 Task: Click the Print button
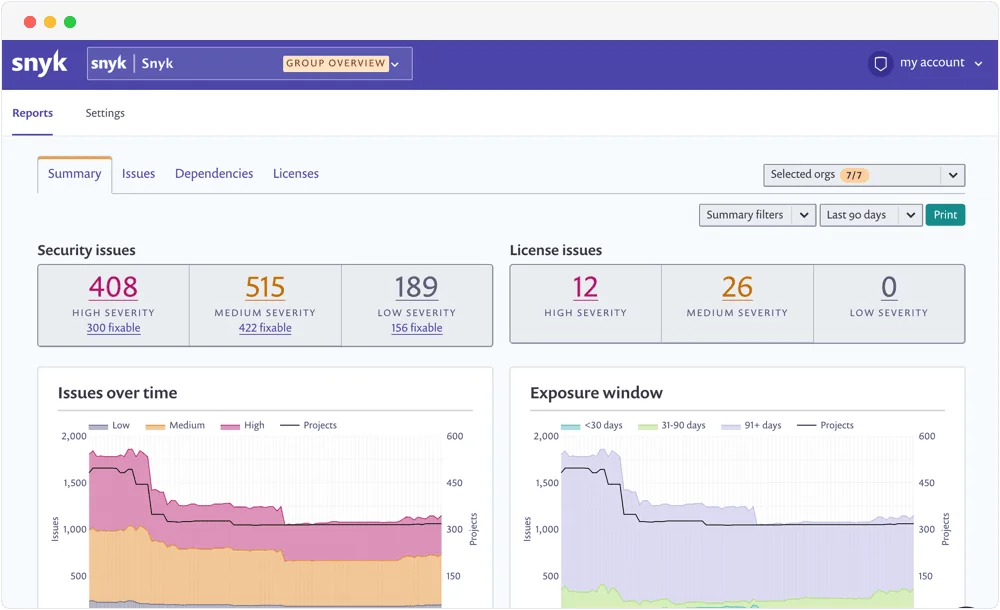click(945, 214)
